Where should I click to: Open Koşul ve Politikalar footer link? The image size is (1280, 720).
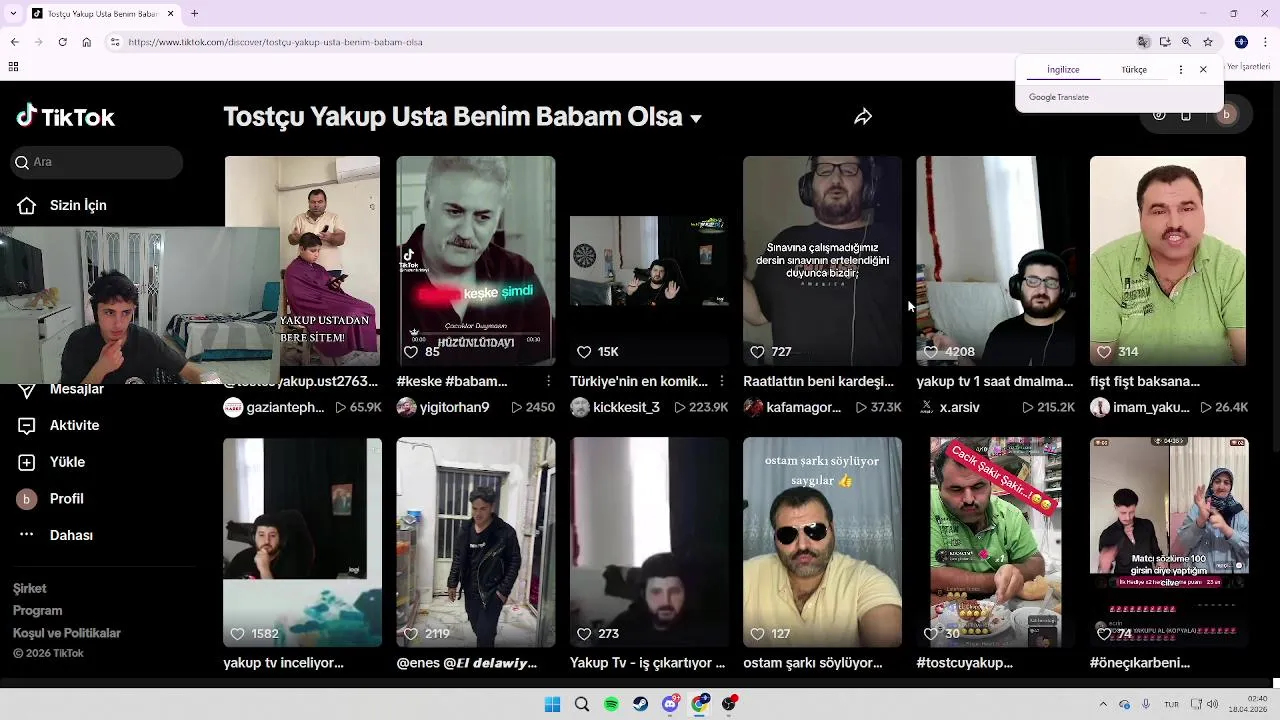point(67,633)
